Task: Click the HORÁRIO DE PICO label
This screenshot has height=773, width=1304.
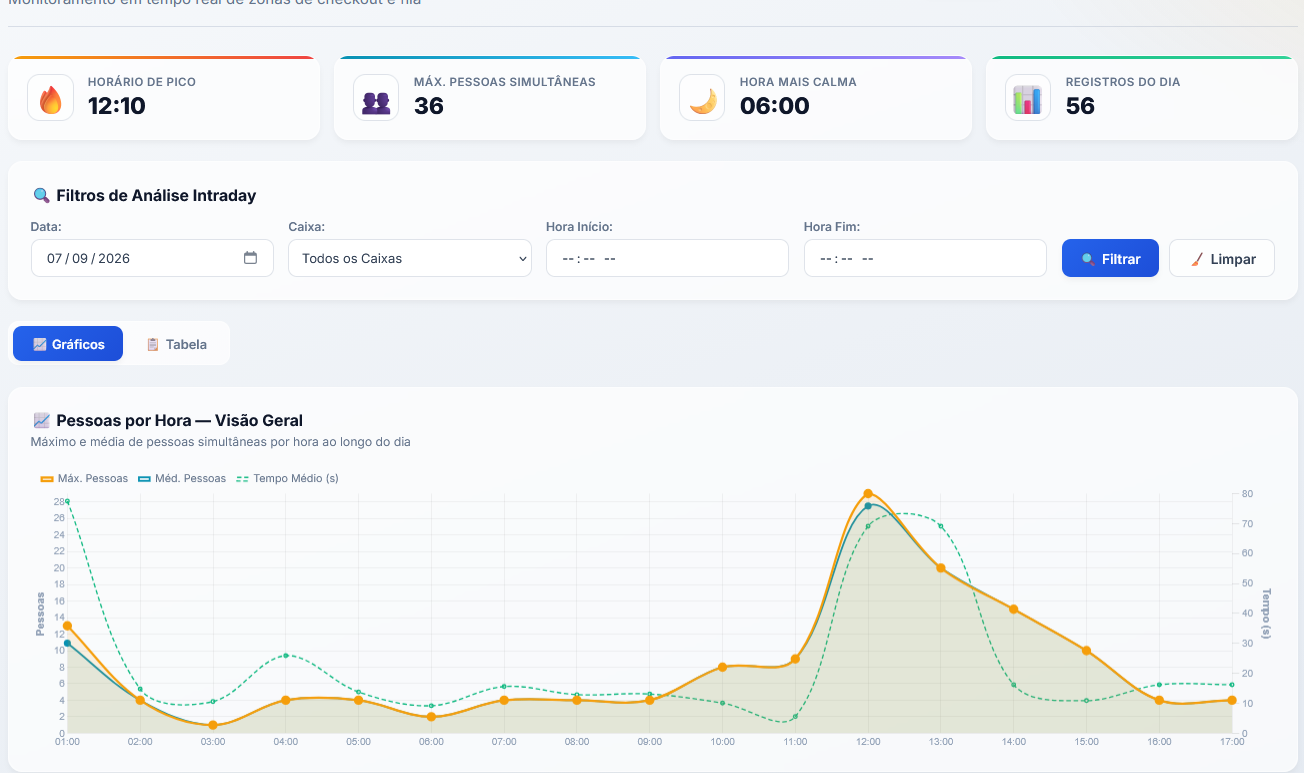Action: [x=142, y=82]
